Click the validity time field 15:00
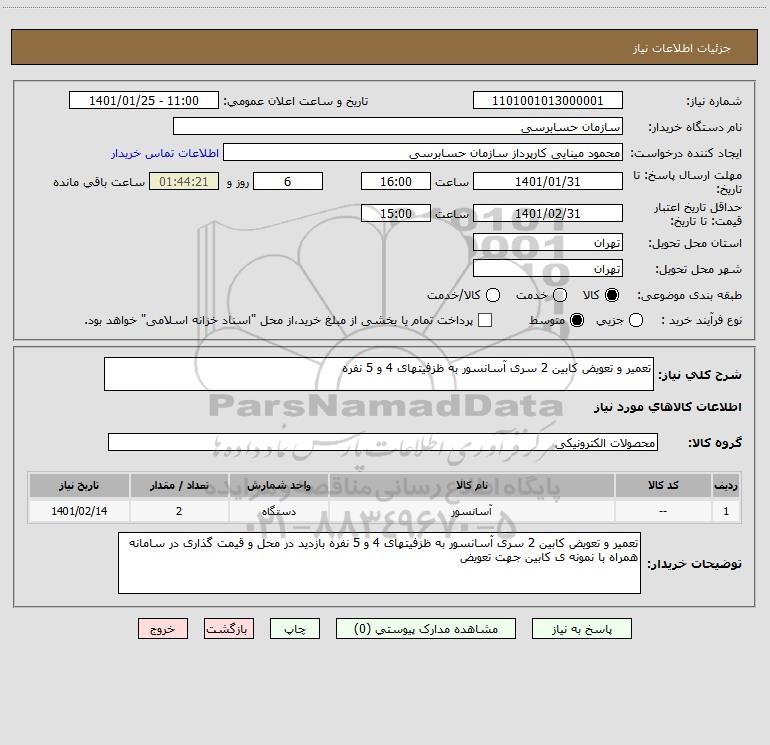Viewport: 770px width, 745px height. [396, 214]
